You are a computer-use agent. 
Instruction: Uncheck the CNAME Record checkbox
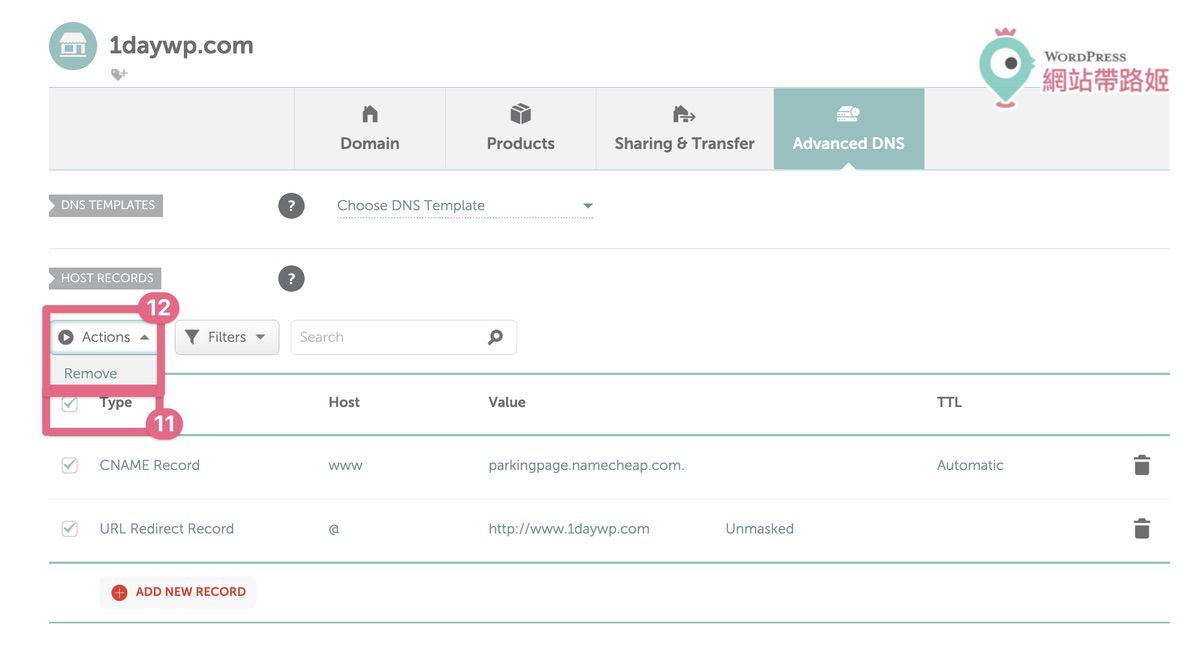click(x=70, y=465)
